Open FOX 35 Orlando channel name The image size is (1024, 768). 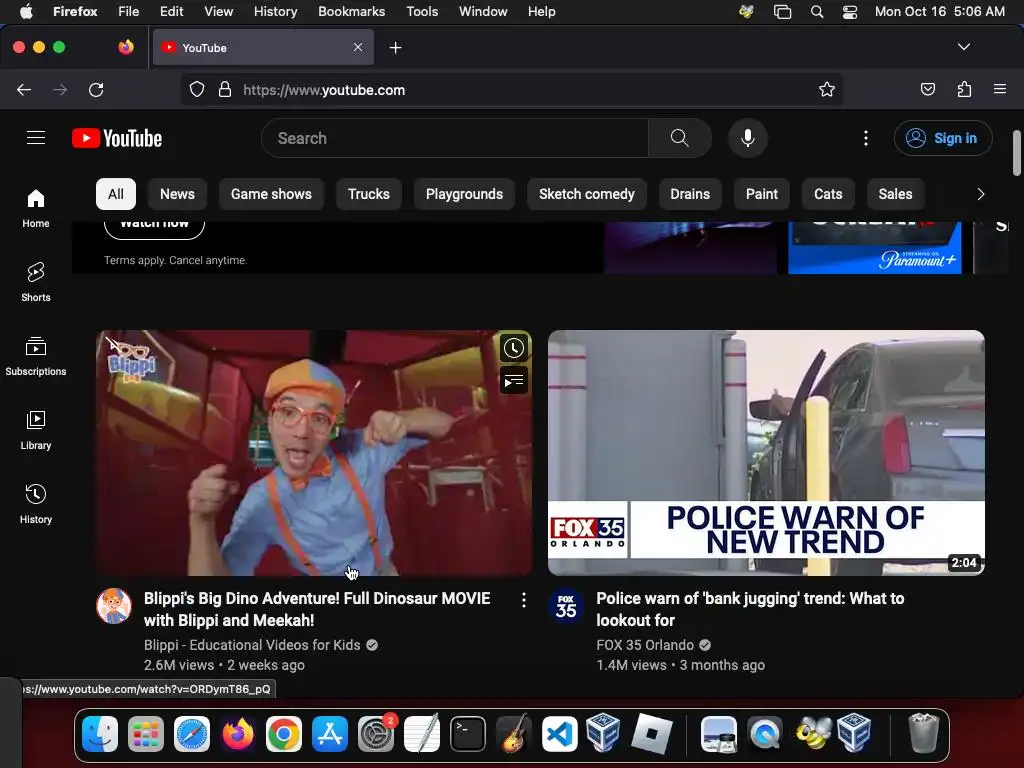[x=645, y=645]
